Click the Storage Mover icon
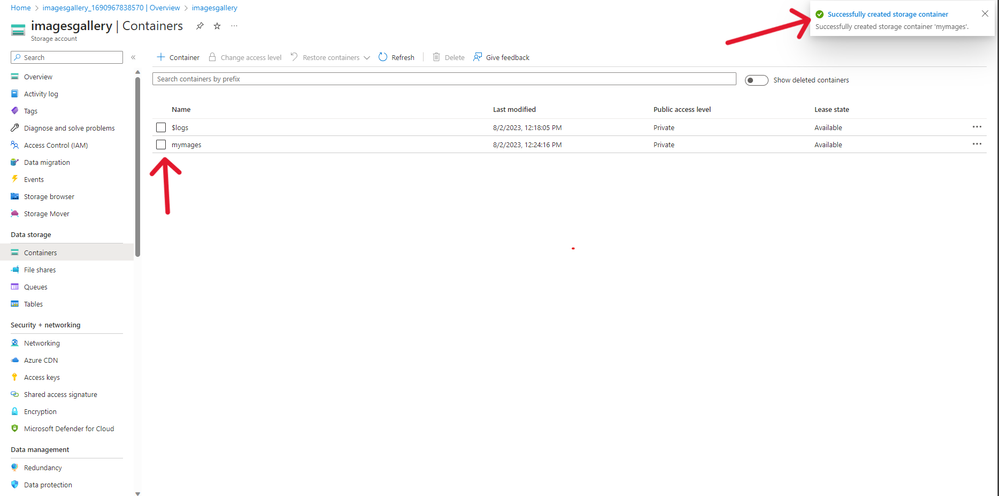Screen dimensions: 999x496 15,214
